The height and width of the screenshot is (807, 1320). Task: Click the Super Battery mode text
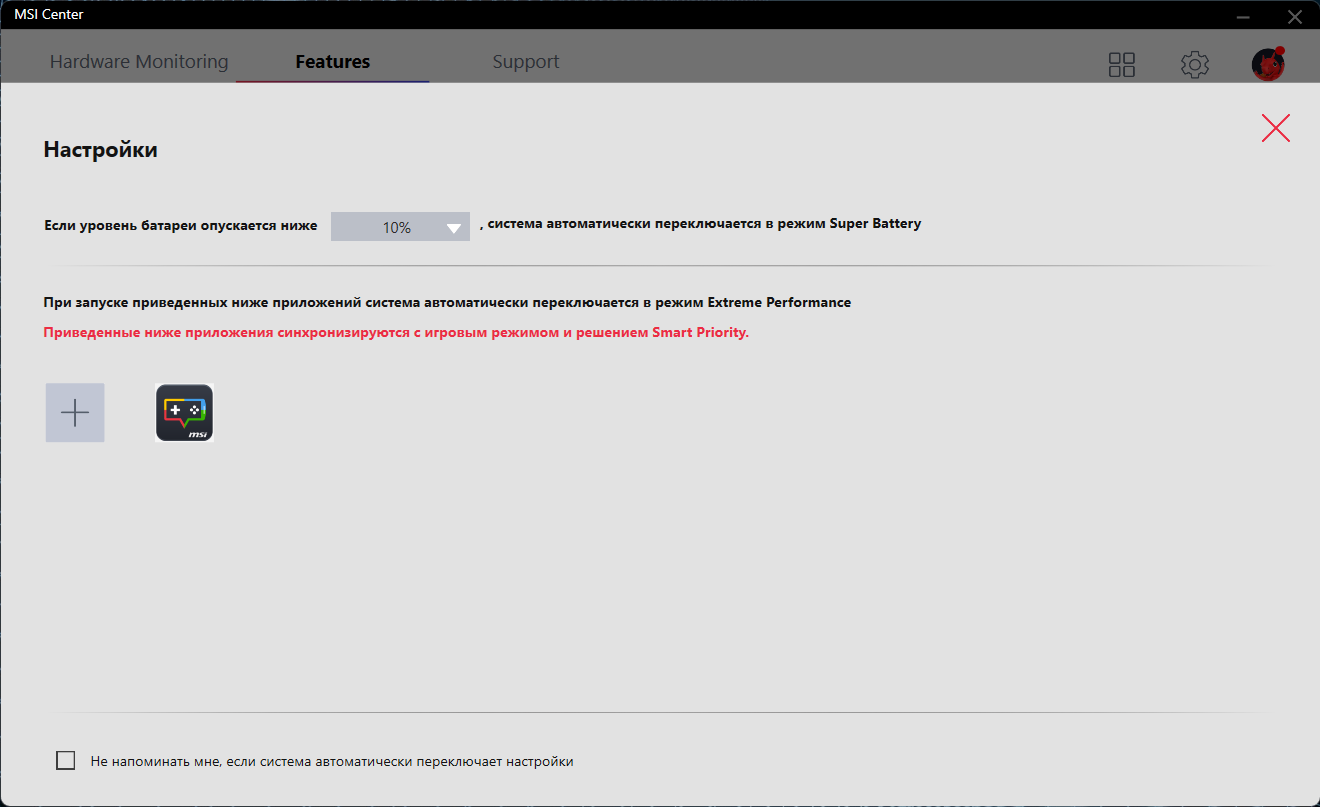(700, 224)
